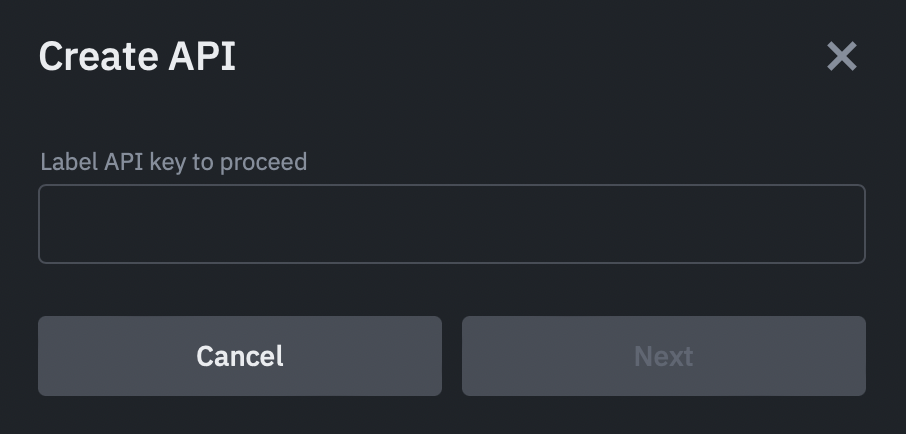906x434 pixels.
Task: Click the "Create API" dialog title
Action: (137, 56)
